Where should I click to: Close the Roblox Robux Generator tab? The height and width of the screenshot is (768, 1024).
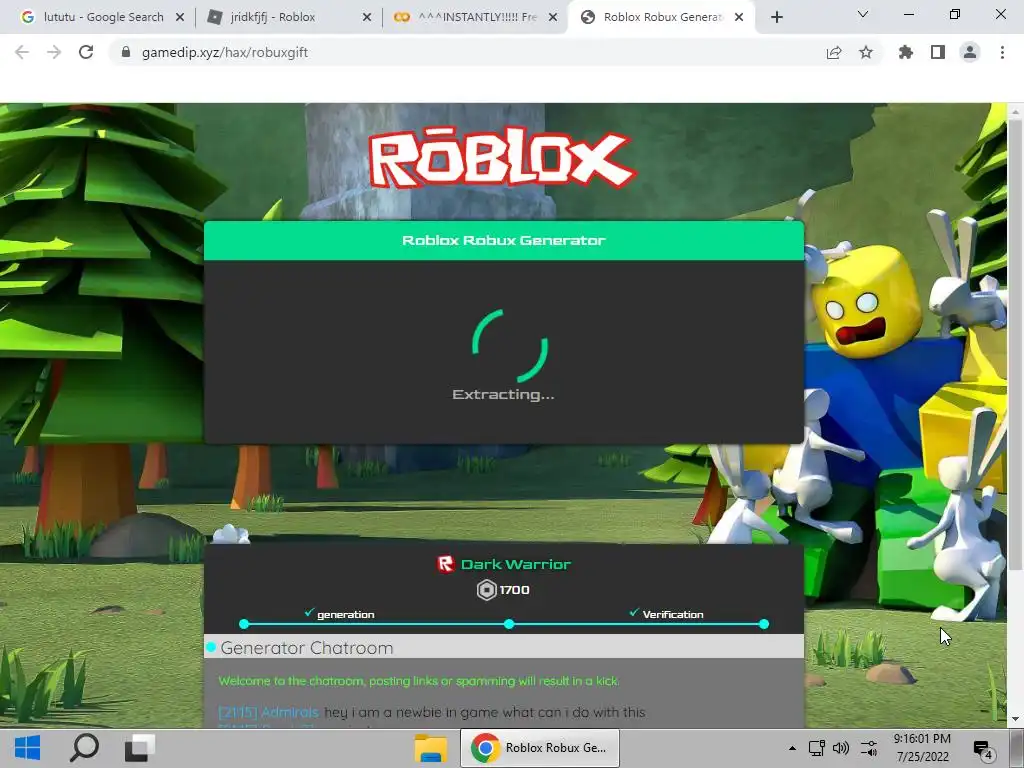(x=739, y=18)
